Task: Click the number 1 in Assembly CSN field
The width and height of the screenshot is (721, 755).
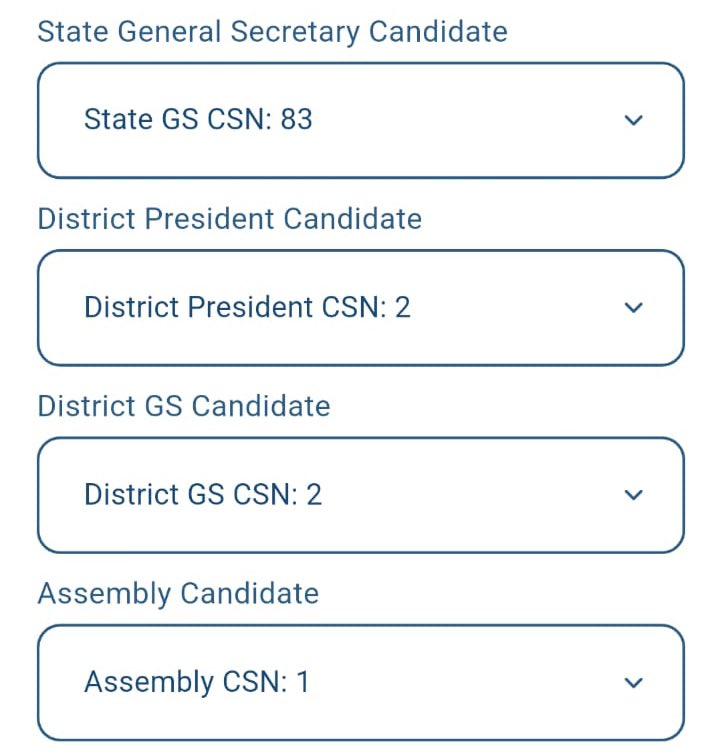Action: click(302, 681)
